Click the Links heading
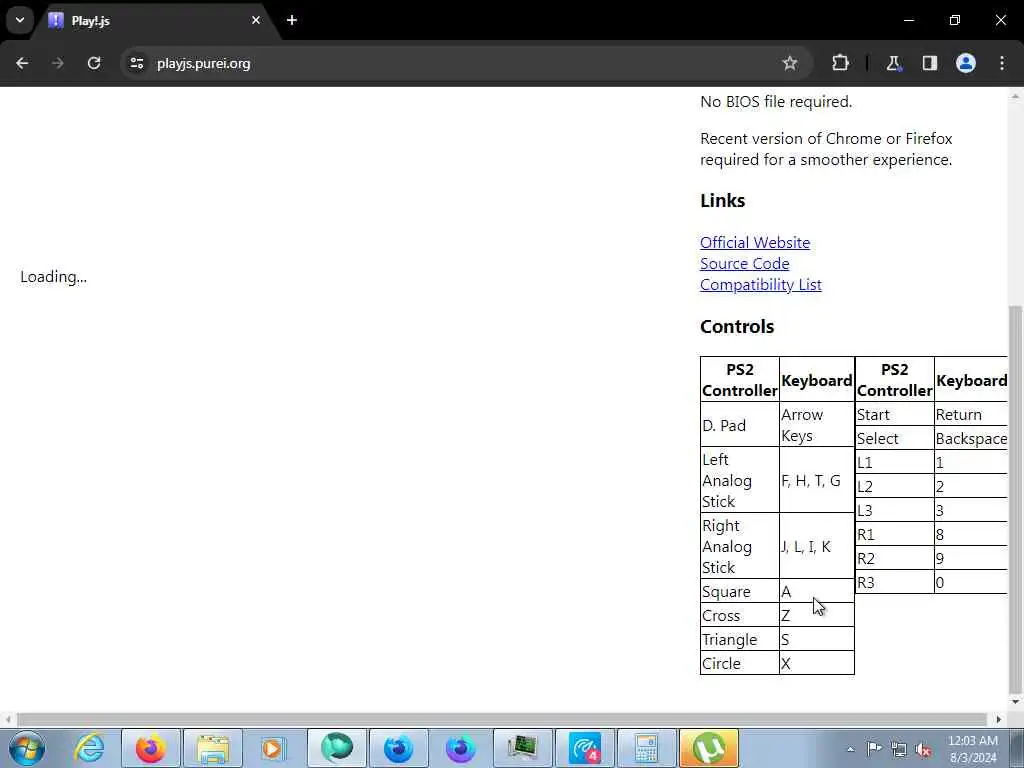Image resolution: width=1024 pixels, height=768 pixels. point(722,200)
